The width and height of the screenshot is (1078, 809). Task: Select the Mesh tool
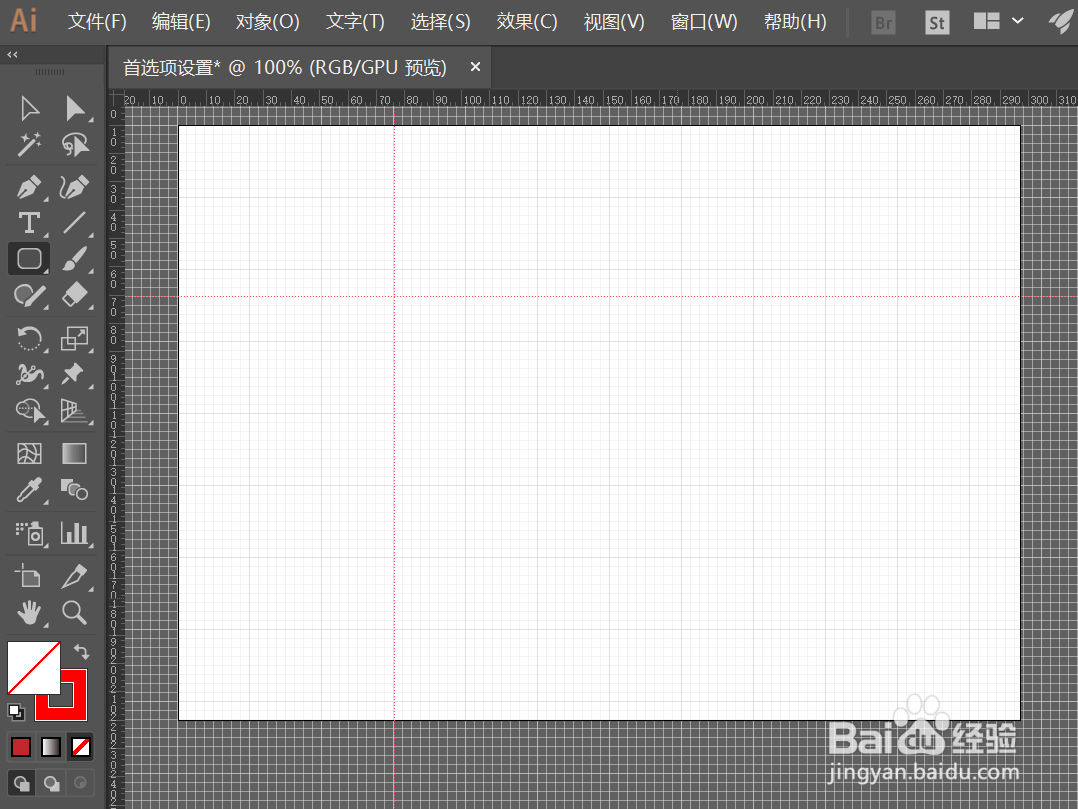click(x=29, y=454)
